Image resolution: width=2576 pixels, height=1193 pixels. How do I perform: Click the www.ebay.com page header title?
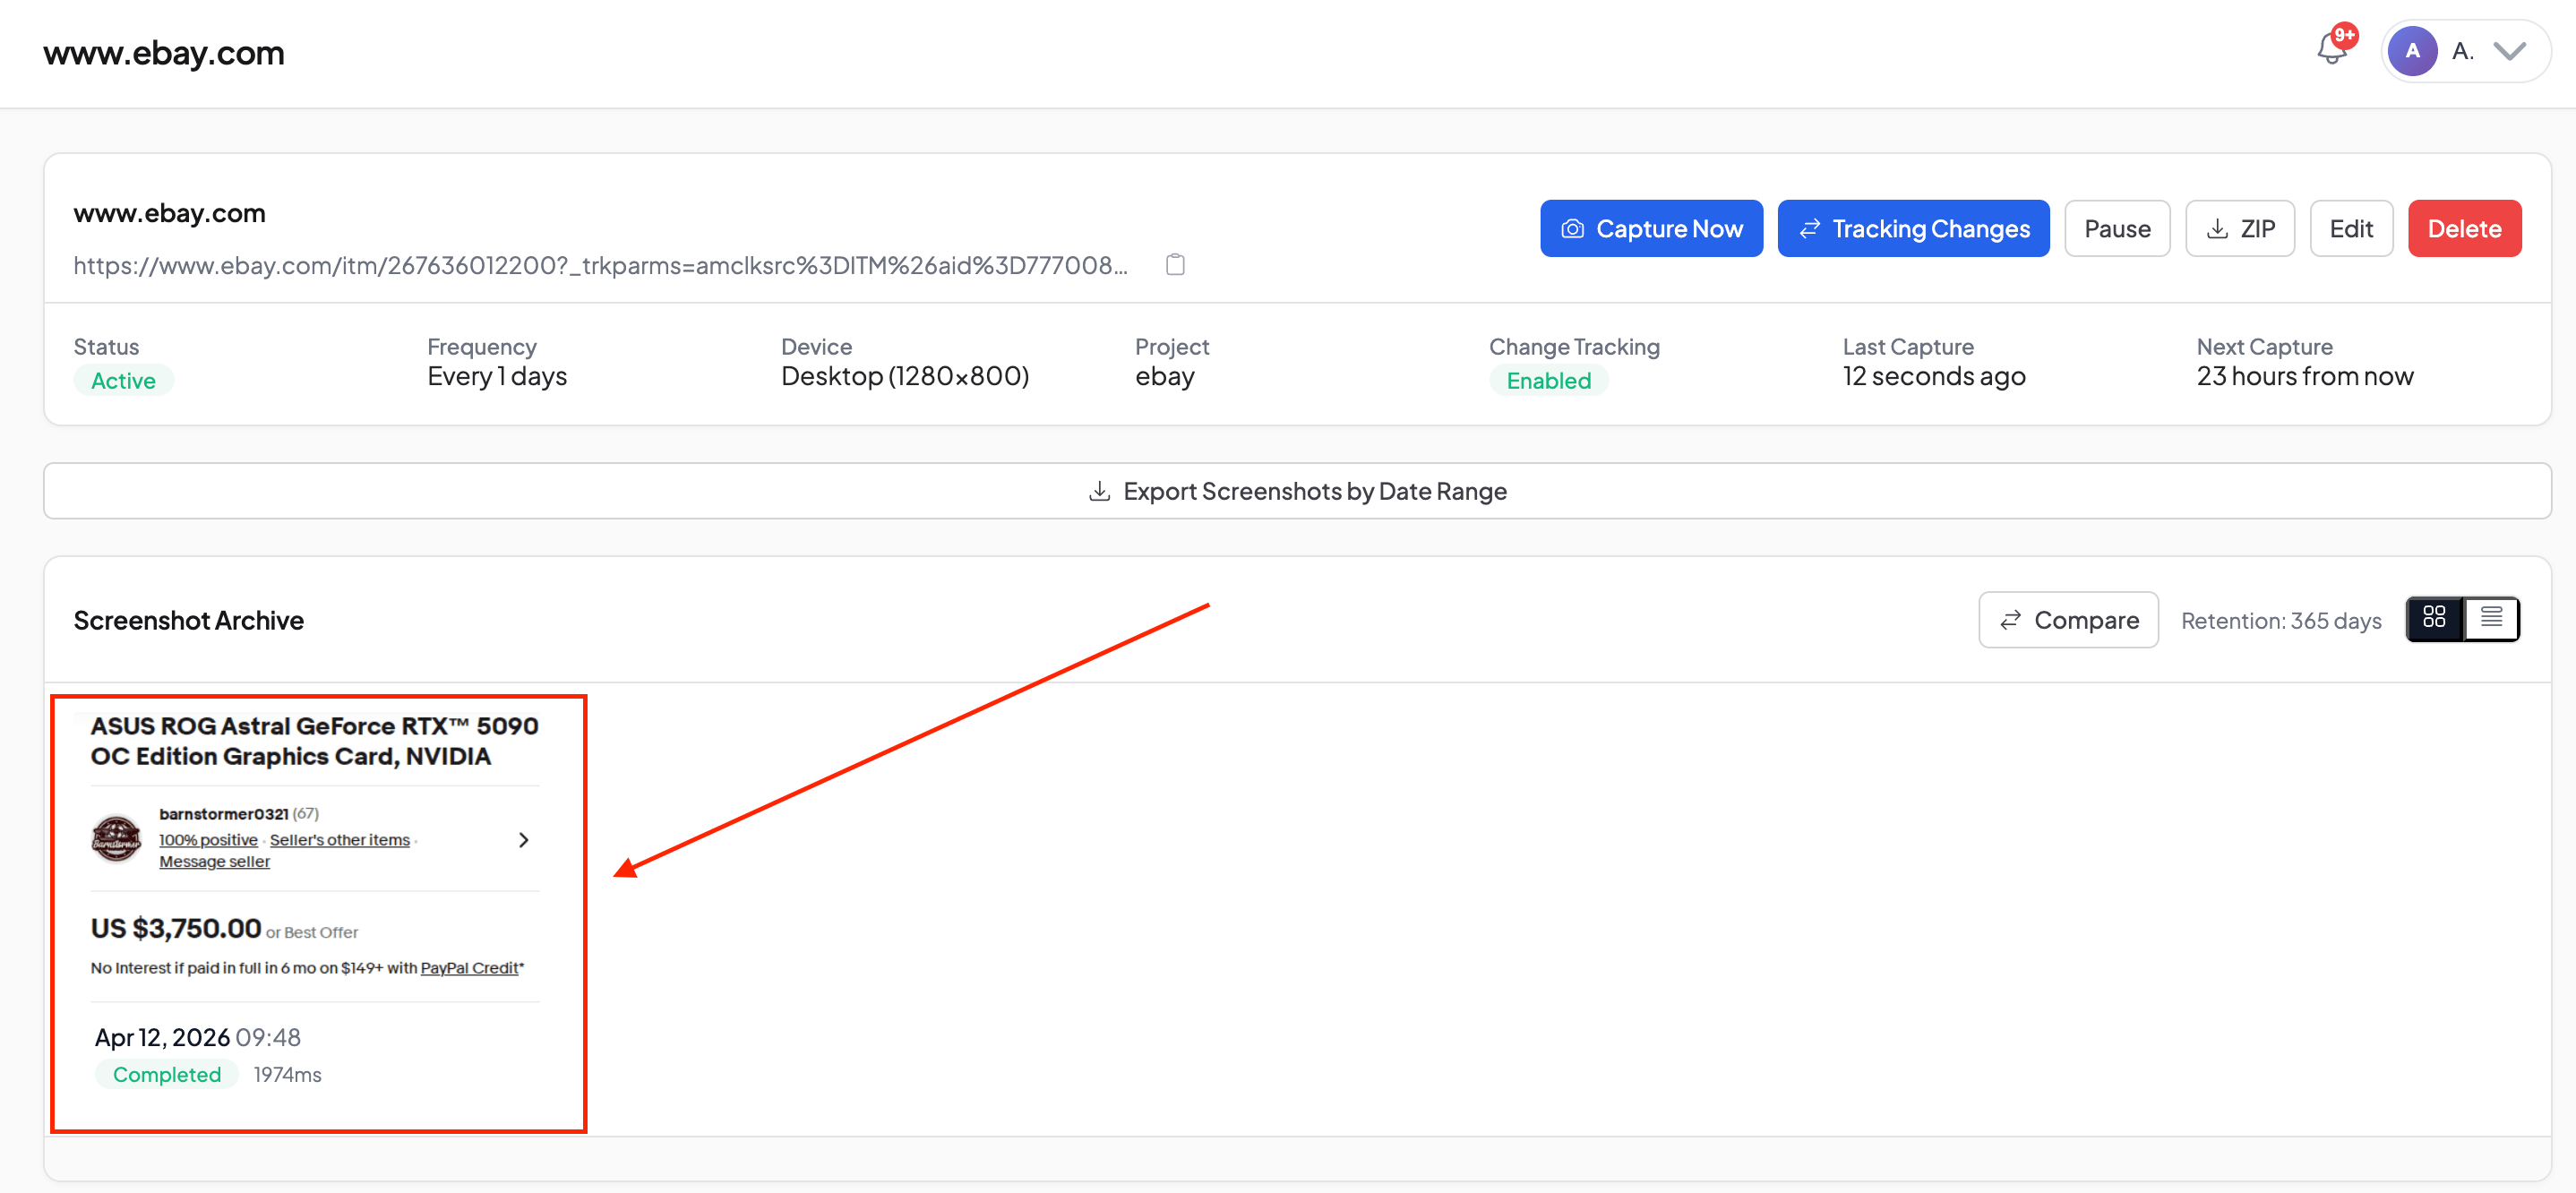pyautogui.click(x=164, y=53)
